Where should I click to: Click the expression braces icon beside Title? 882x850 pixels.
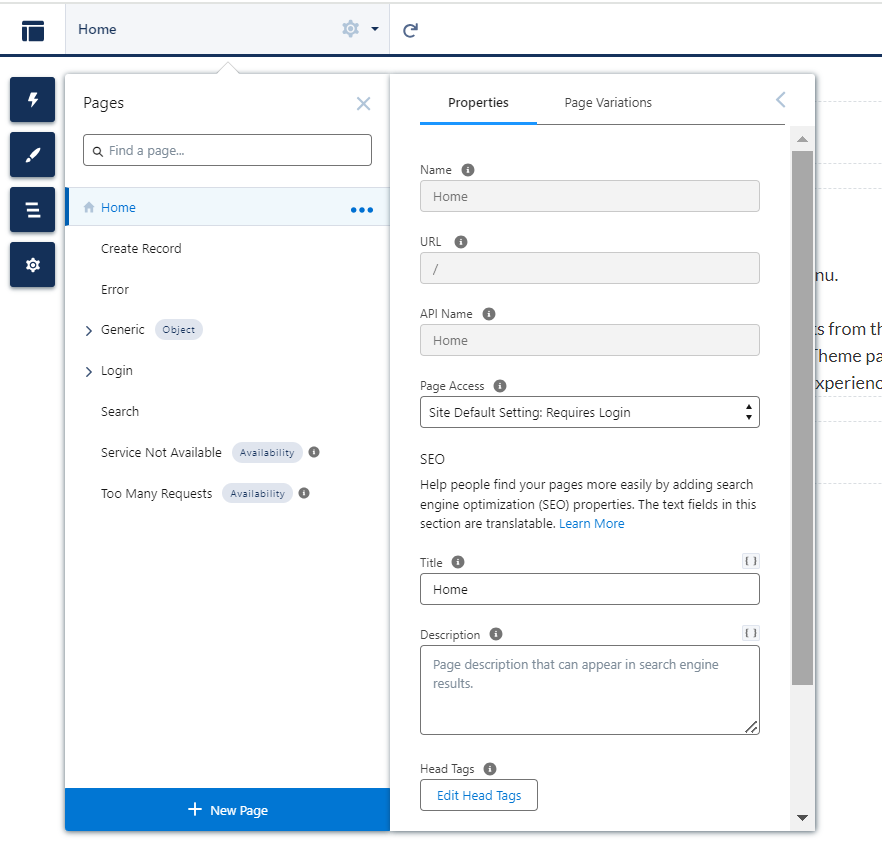point(750,562)
